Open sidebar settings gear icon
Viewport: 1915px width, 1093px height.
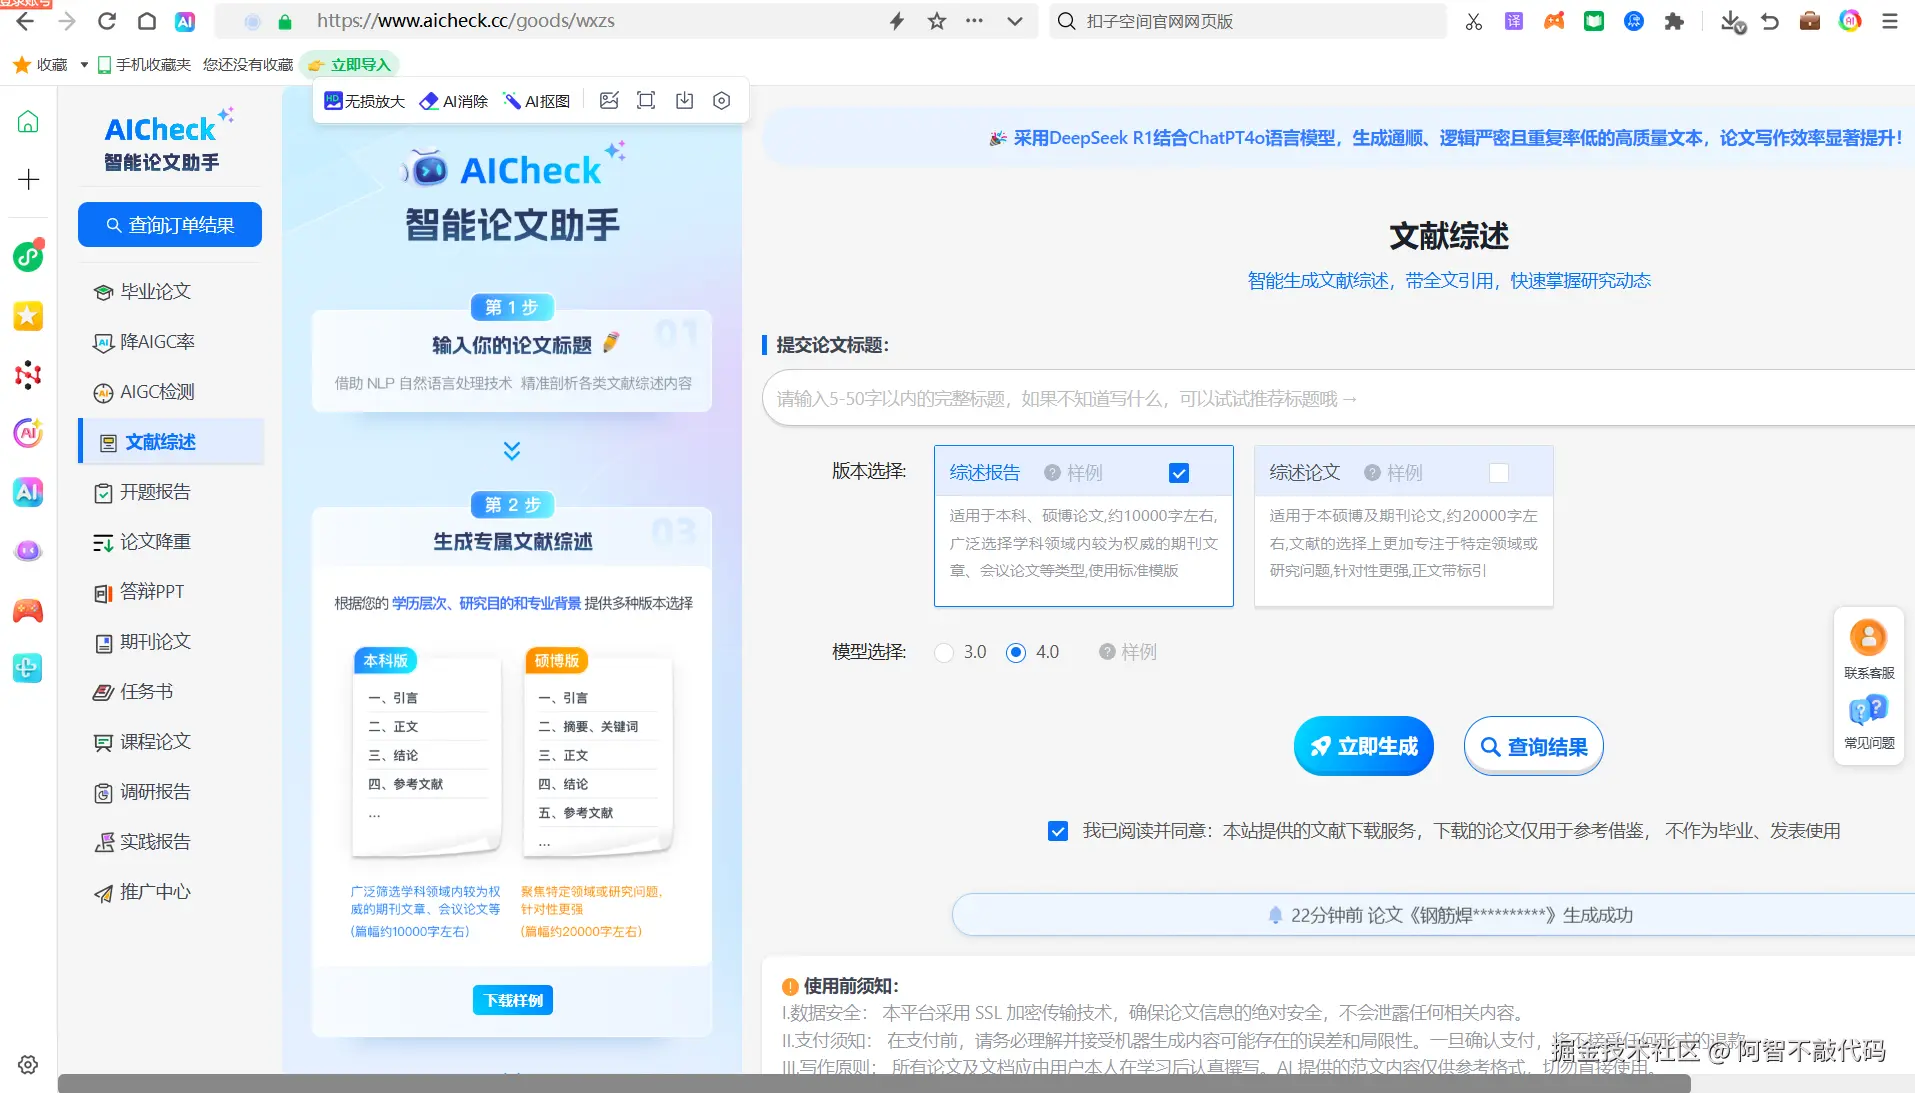(x=28, y=1064)
